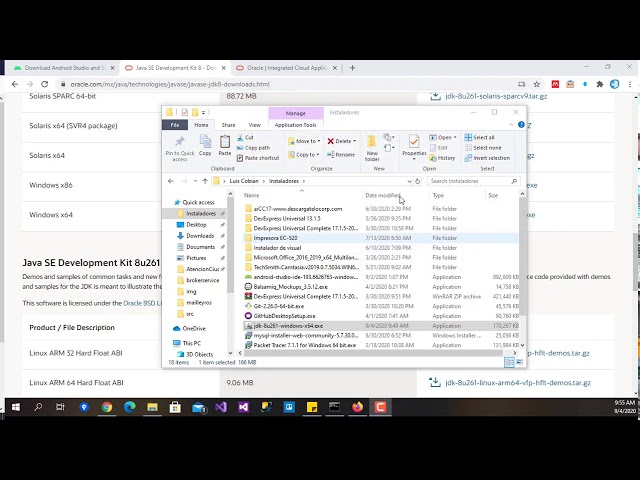This screenshot has height=480, width=640.
Task: Click the Rename button in Organize group
Action: click(341, 155)
